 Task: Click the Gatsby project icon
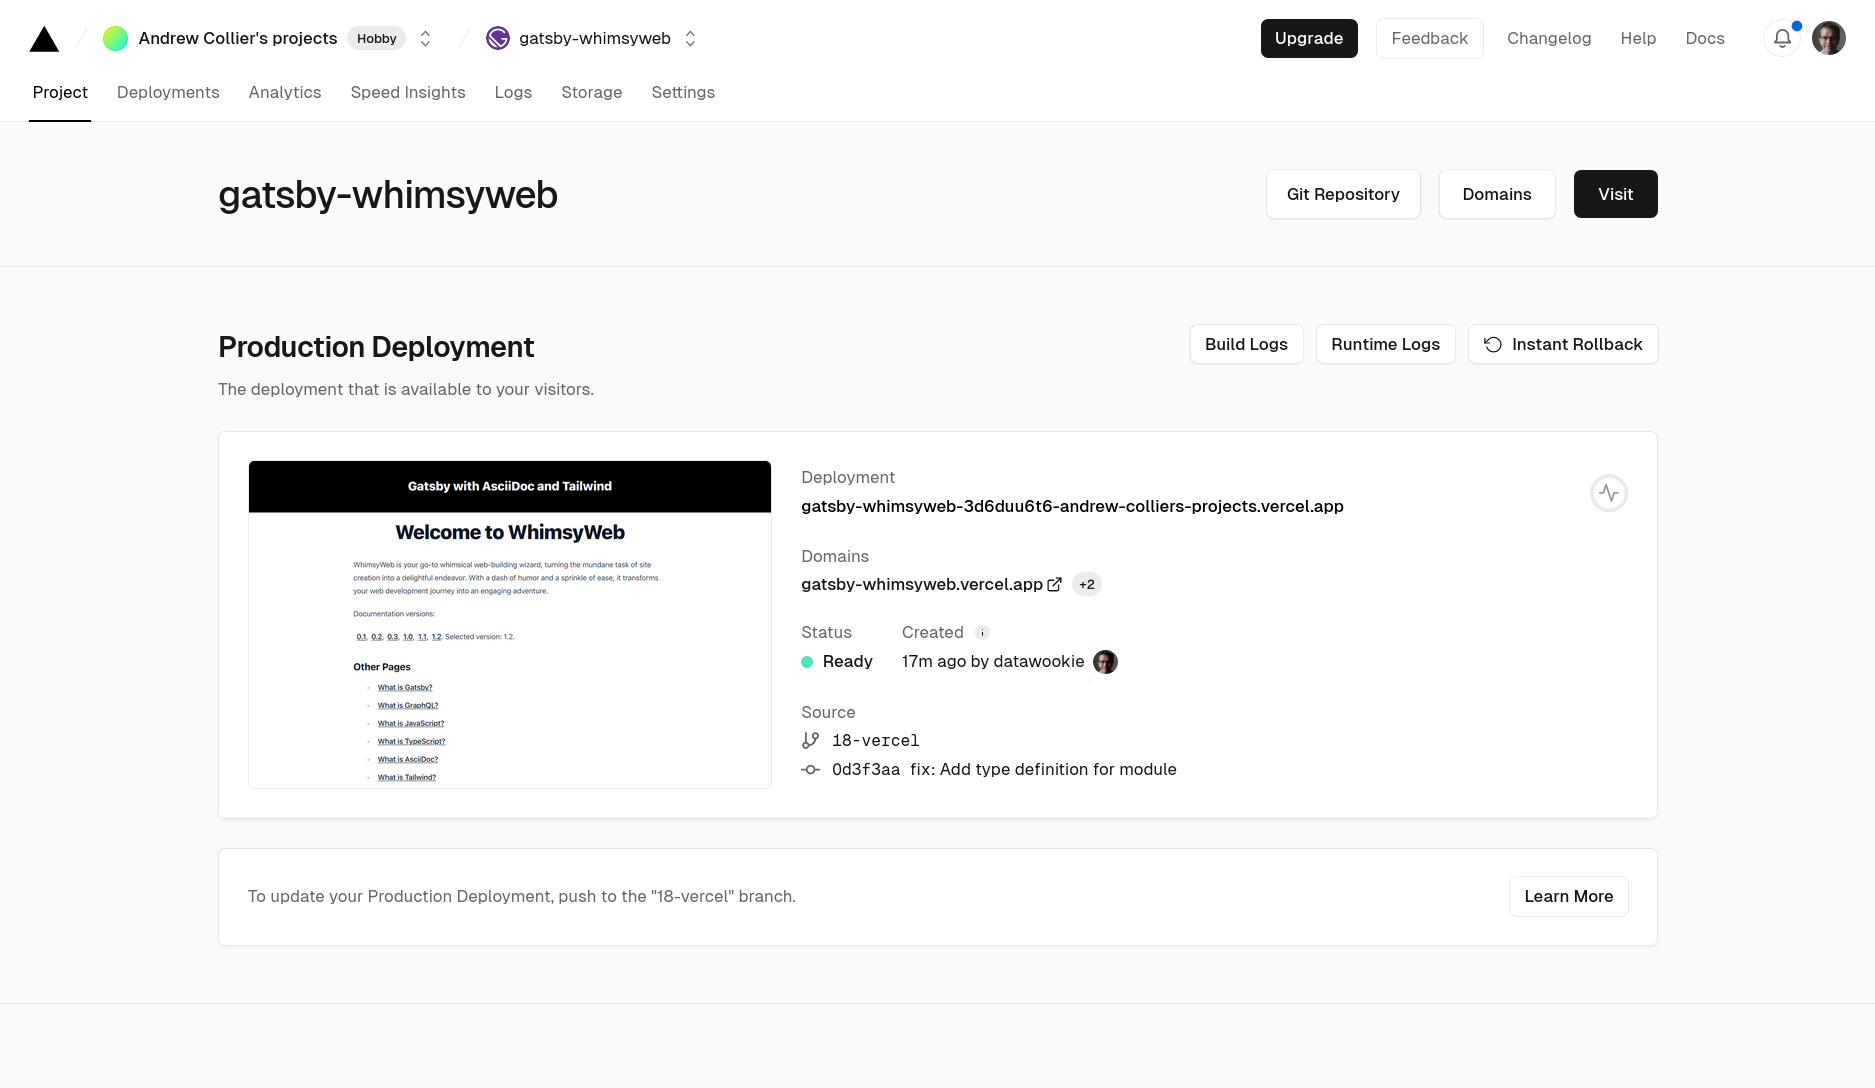497,39
